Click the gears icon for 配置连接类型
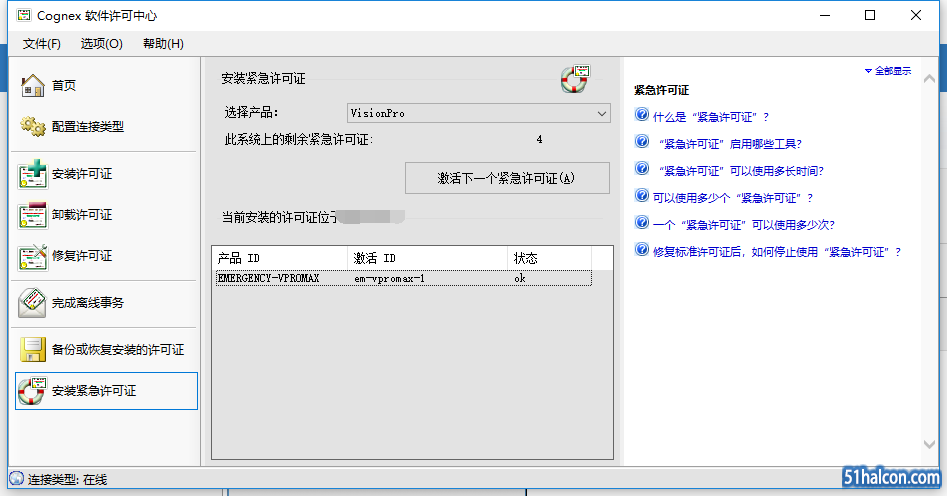 click(33, 126)
